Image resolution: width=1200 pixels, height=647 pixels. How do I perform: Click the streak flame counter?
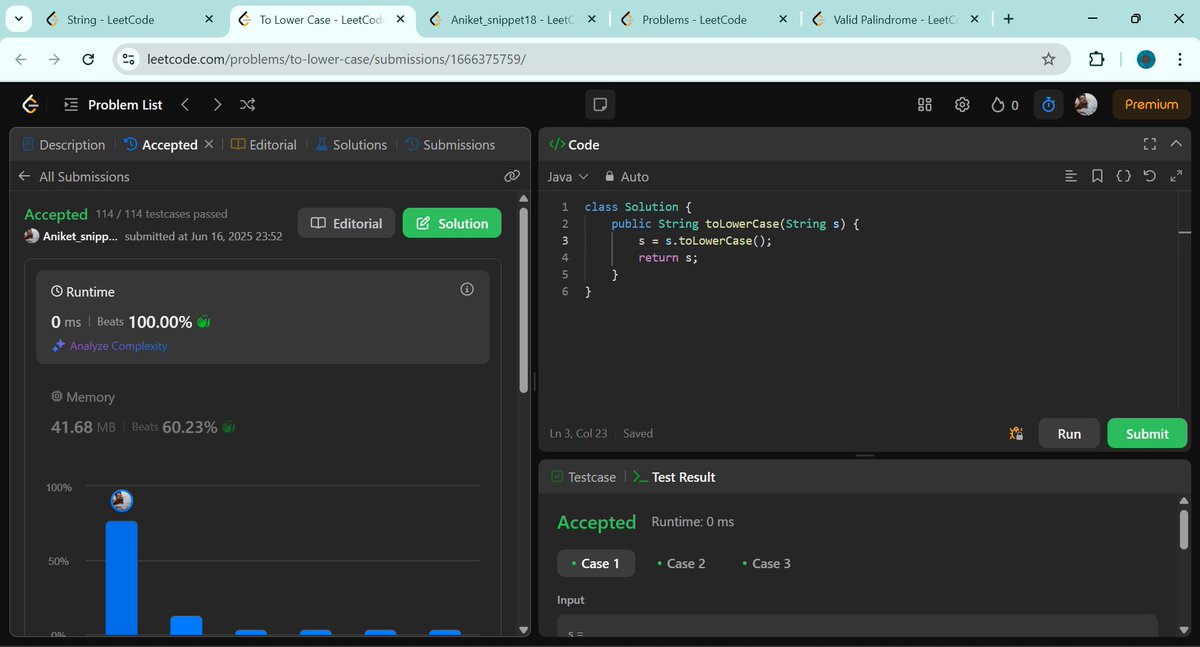(x=1004, y=104)
